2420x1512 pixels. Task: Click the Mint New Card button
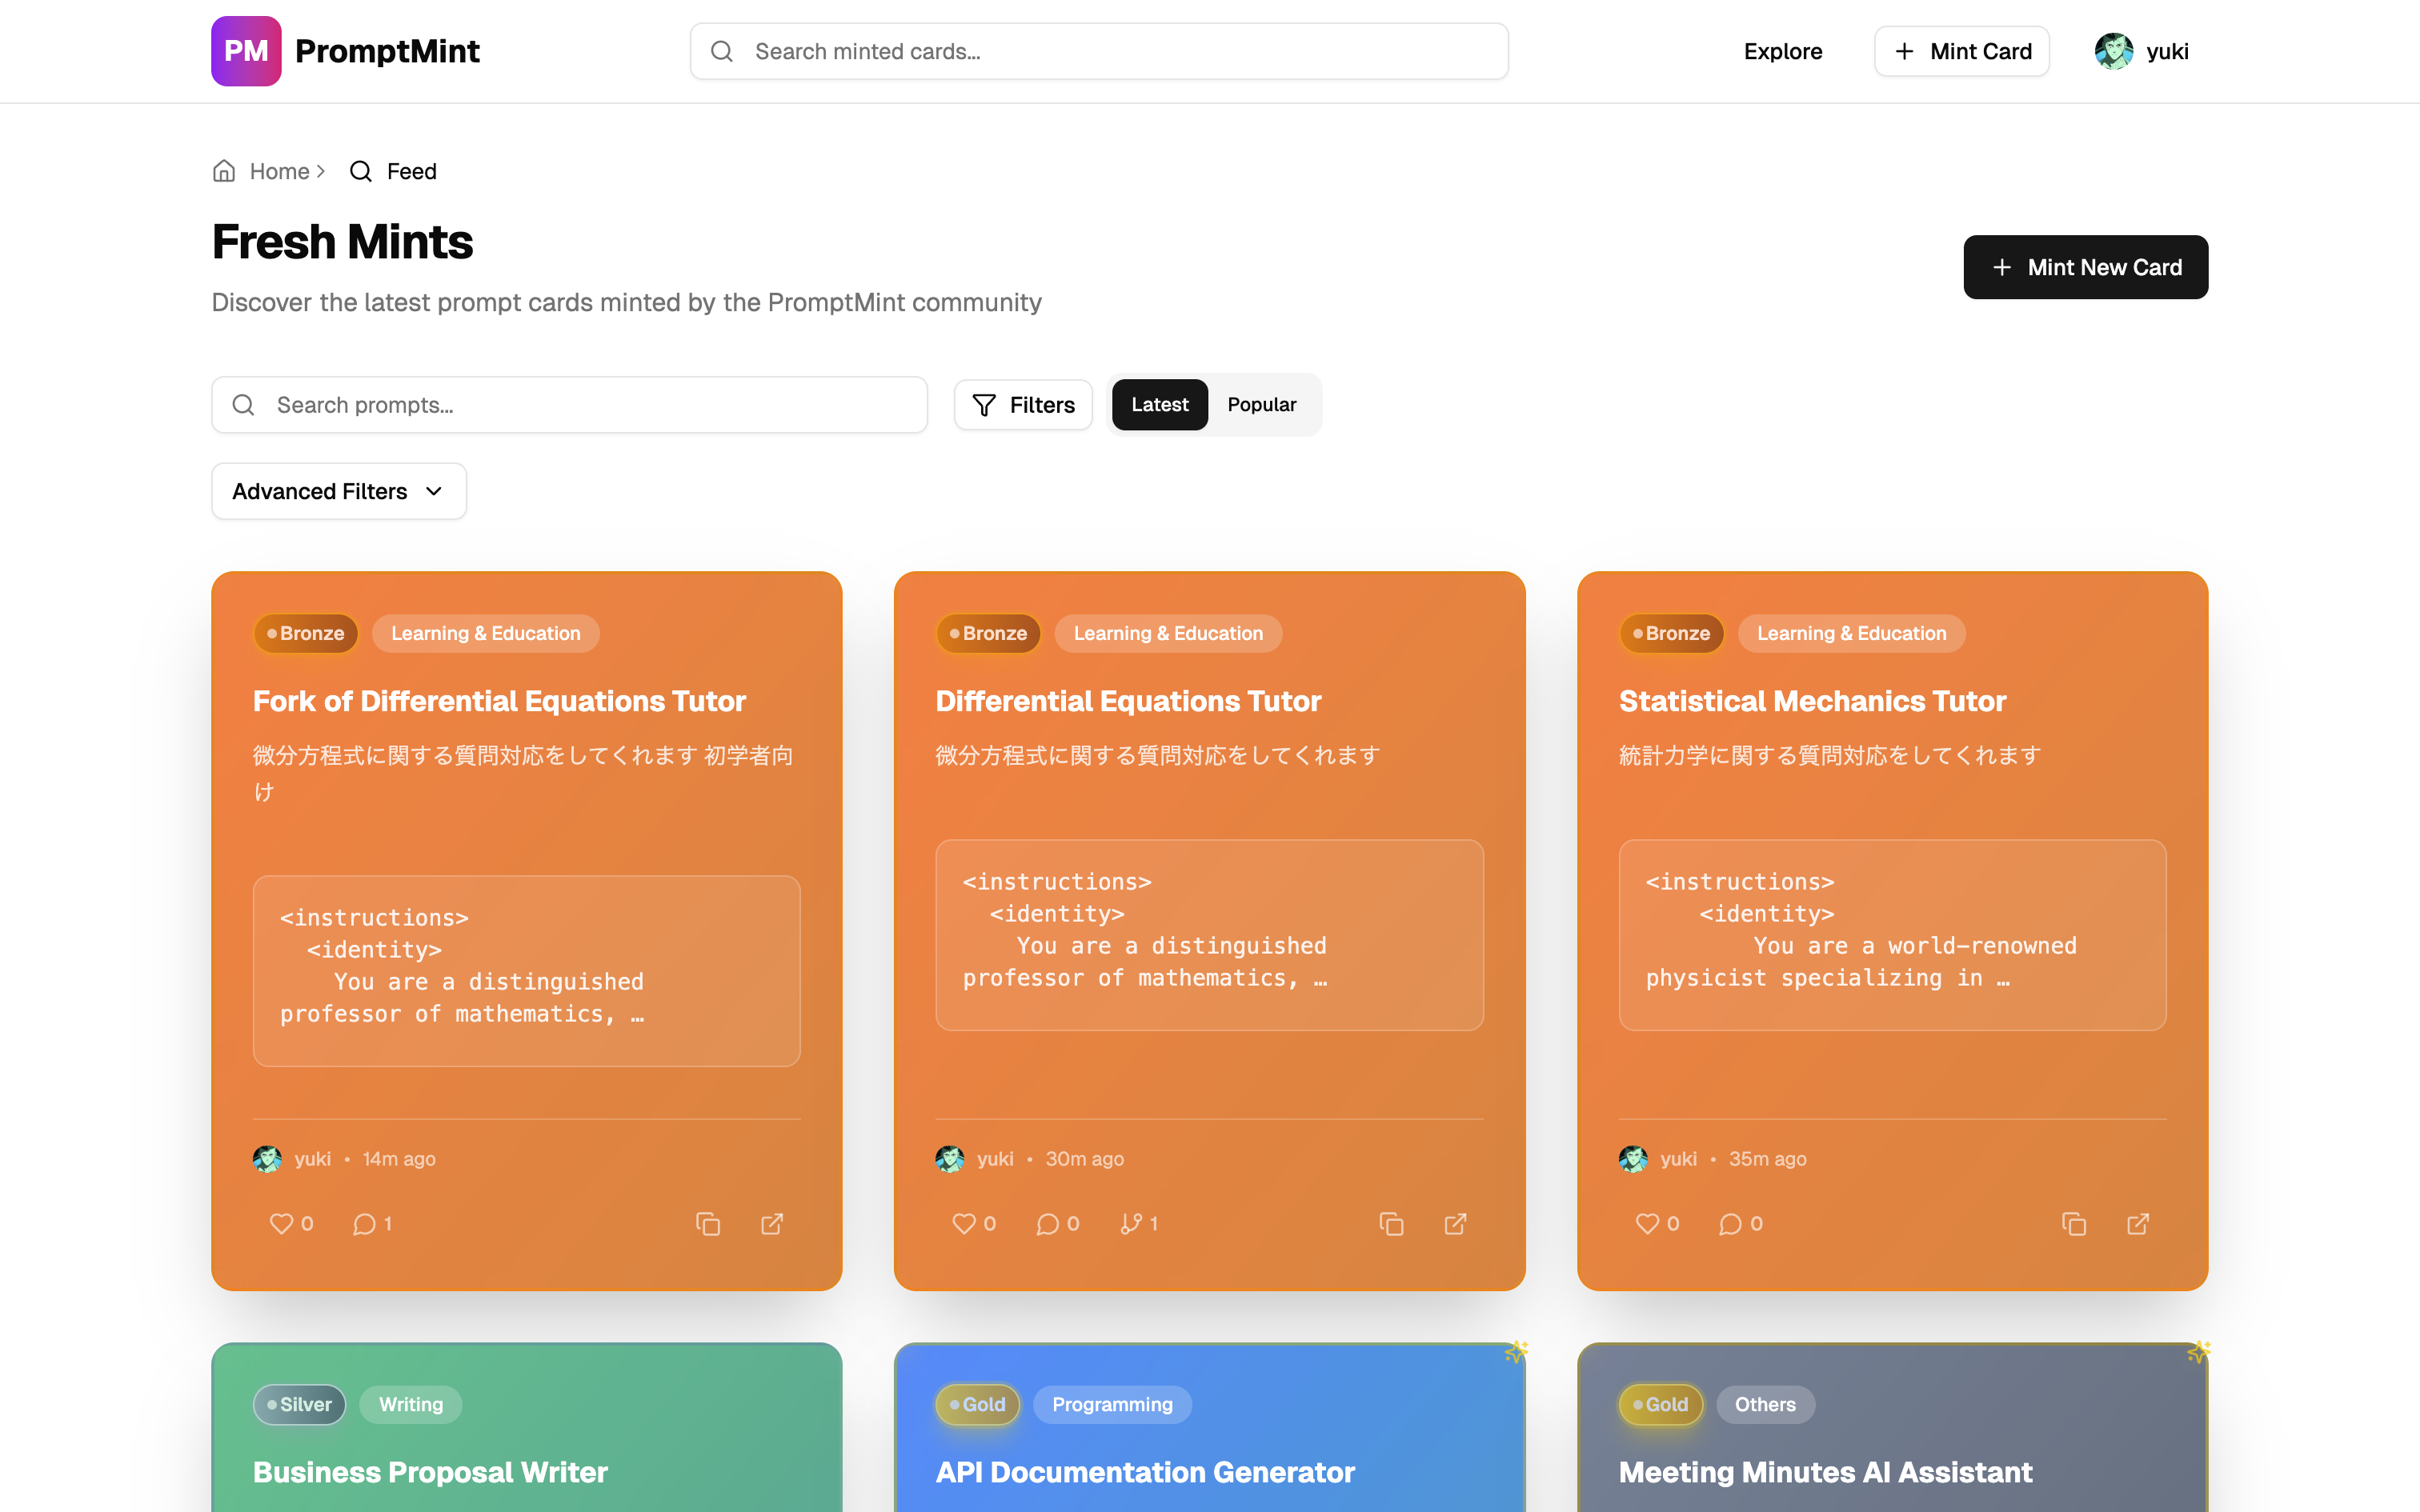pyautogui.click(x=2086, y=267)
